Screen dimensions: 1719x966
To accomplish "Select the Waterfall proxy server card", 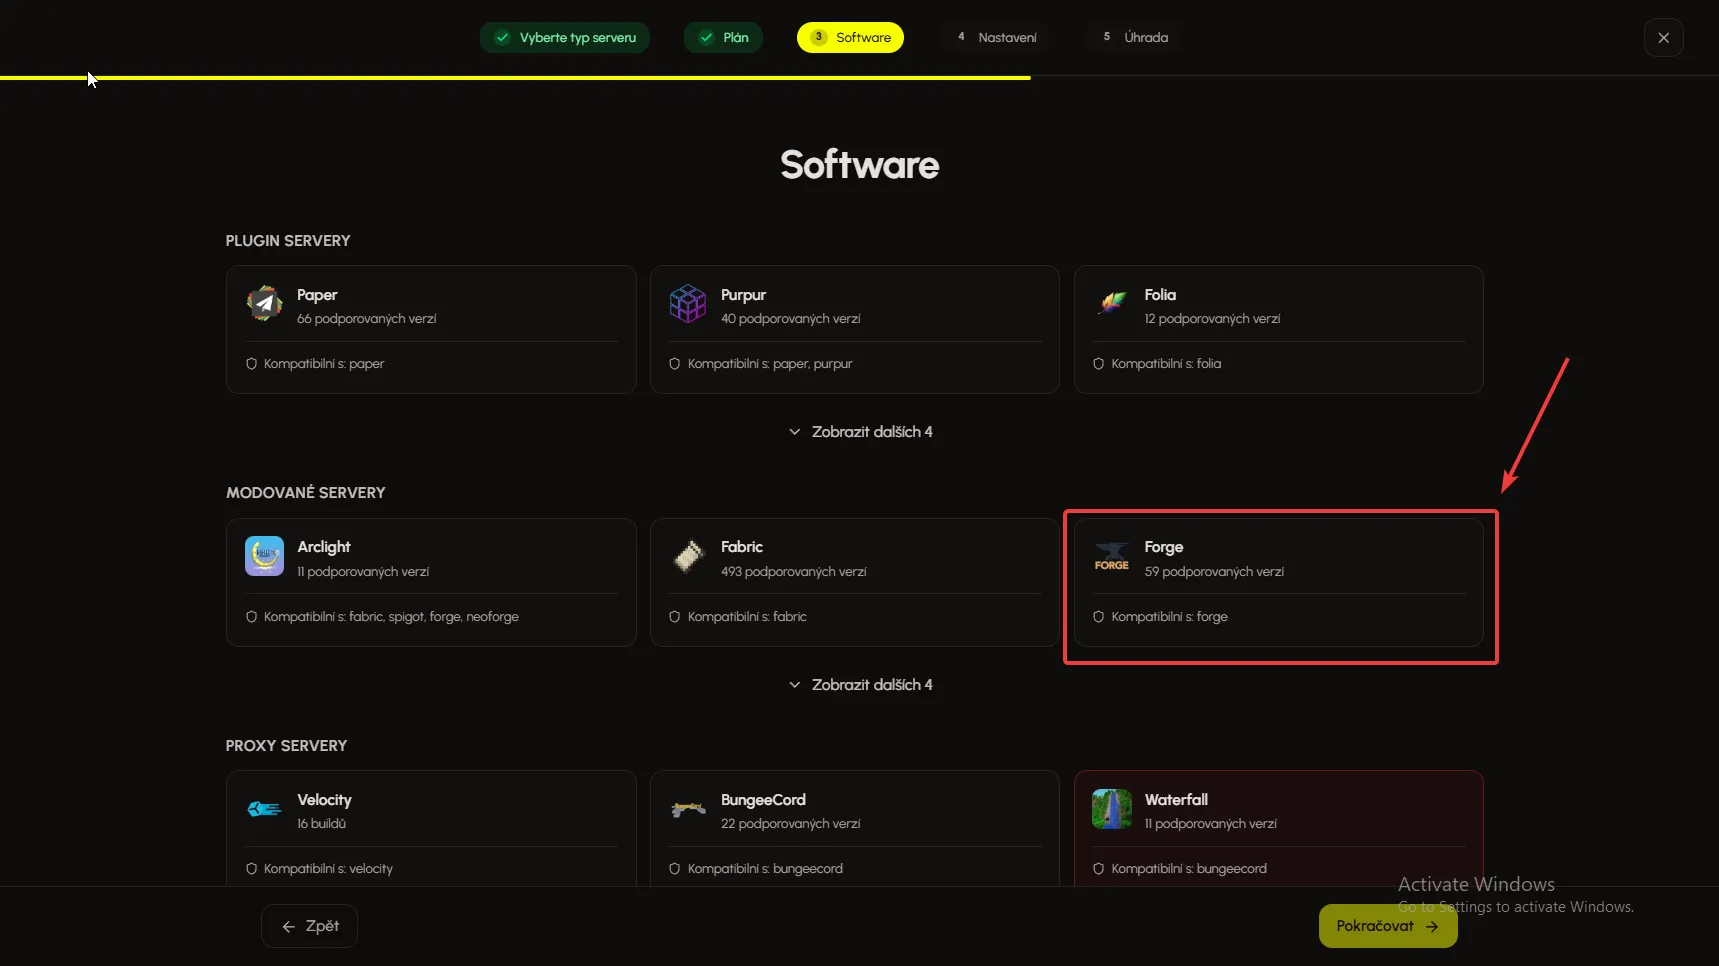I will [1279, 828].
